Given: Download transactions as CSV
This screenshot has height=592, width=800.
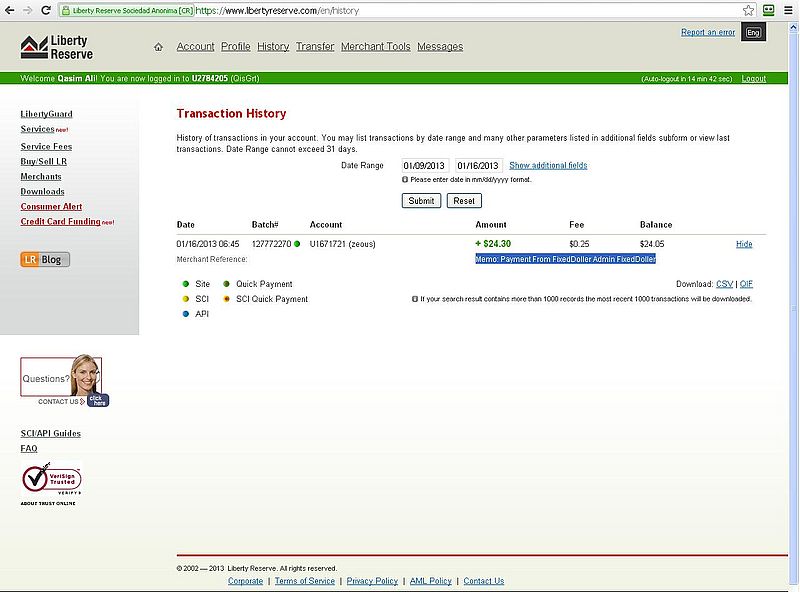Looking at the screenshot, I should tap(724, 284).
